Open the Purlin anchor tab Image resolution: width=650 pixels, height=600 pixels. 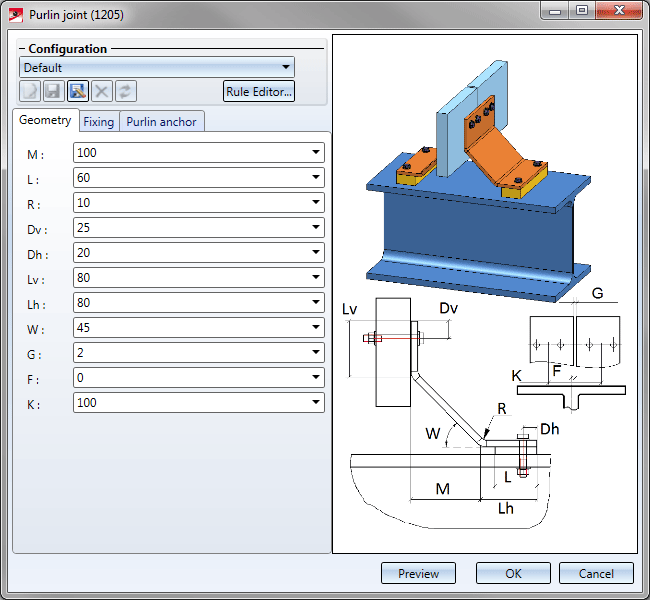click(161, 122)
